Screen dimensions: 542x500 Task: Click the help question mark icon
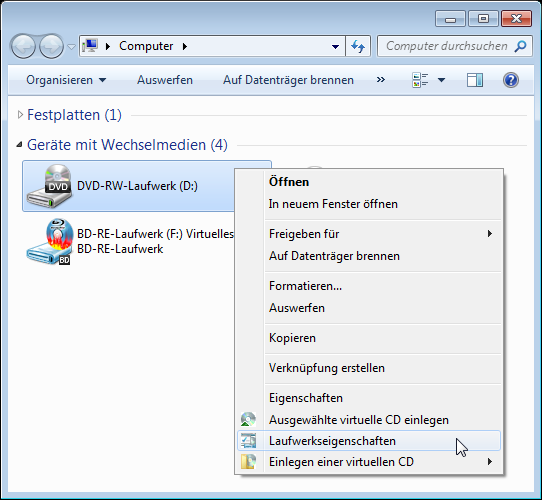[511, 80]
